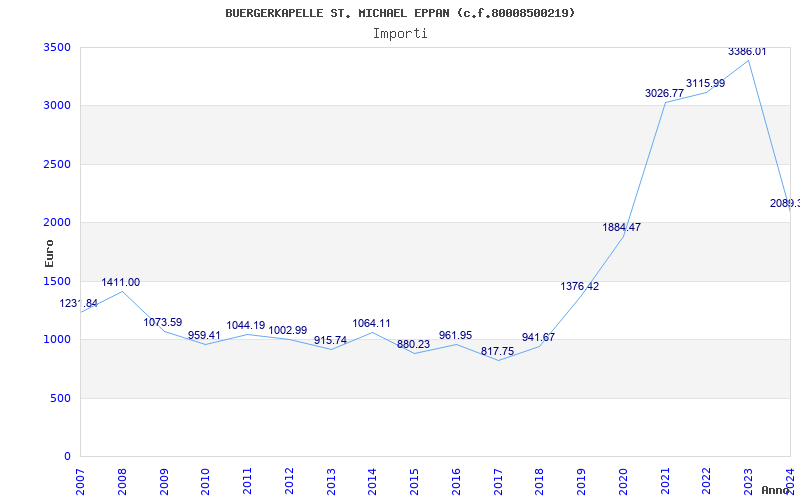
Task: Click the 0 y-axis tick label
Action: point(67,456)
